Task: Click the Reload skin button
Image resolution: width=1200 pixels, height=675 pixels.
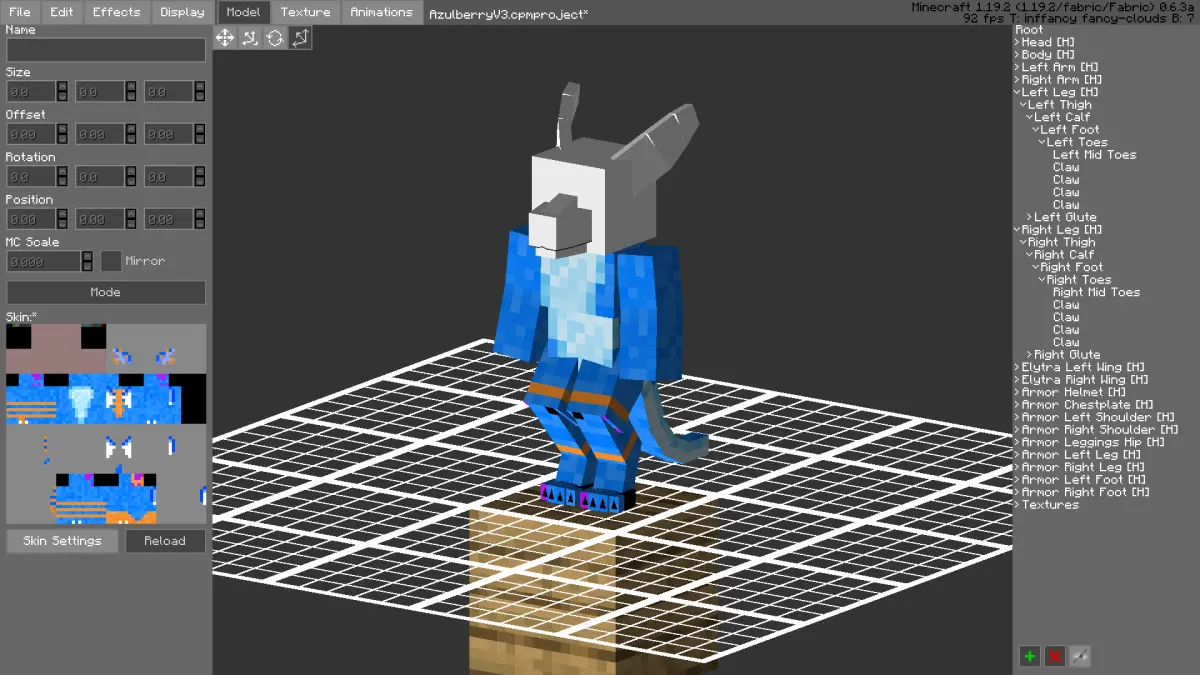Action: point(165,541)
